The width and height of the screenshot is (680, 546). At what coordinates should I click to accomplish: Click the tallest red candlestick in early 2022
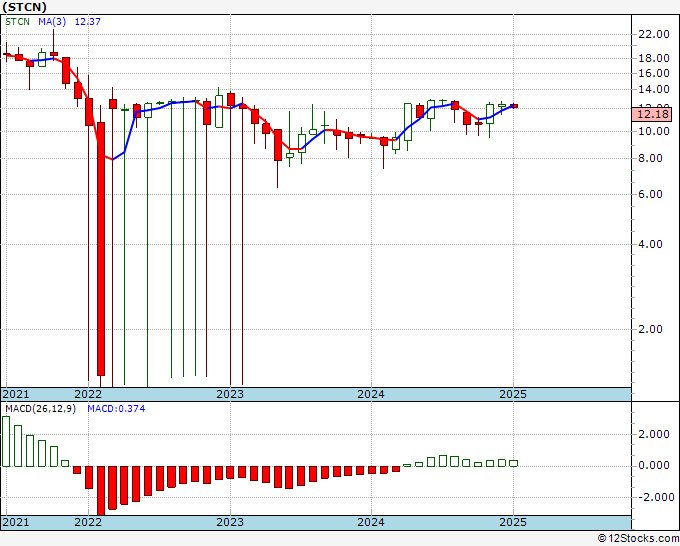point(101,248)
